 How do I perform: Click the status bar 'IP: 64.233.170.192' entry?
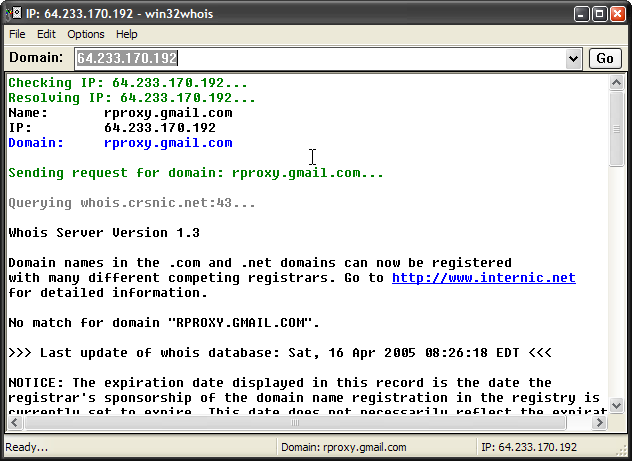point(529,447)
